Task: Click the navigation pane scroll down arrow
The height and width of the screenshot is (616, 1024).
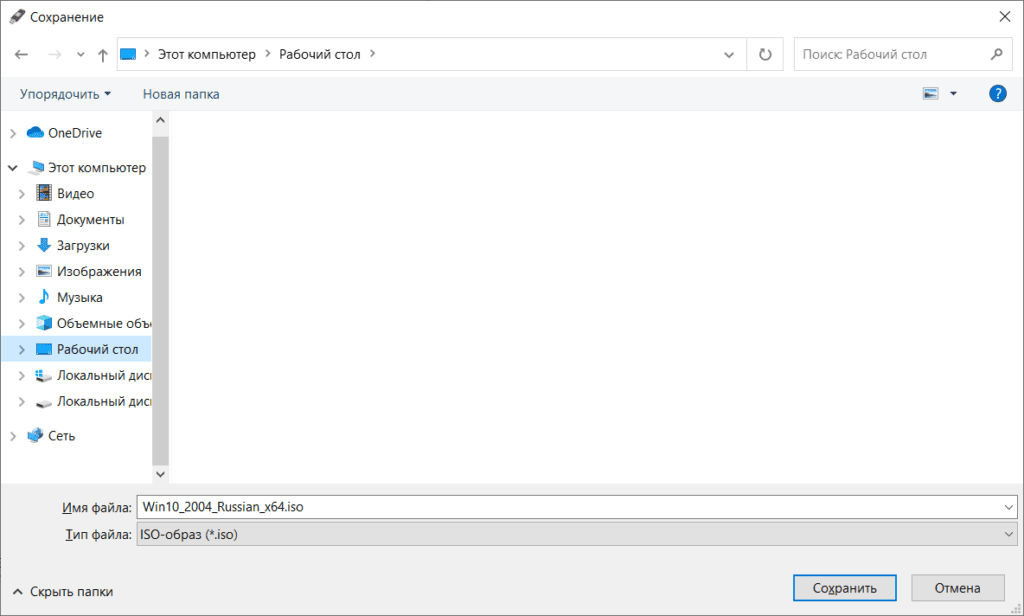Action: click(160, 474)
